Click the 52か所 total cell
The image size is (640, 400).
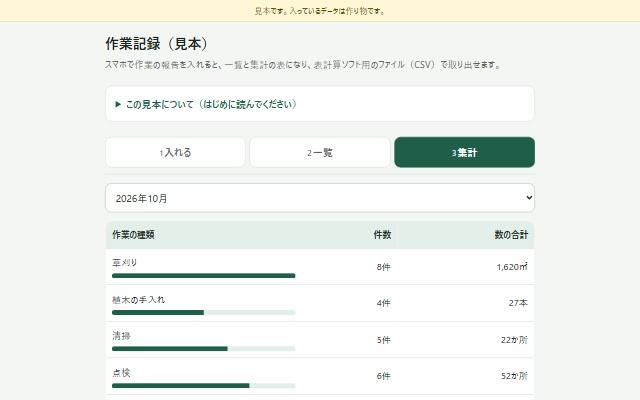(514, 376)
